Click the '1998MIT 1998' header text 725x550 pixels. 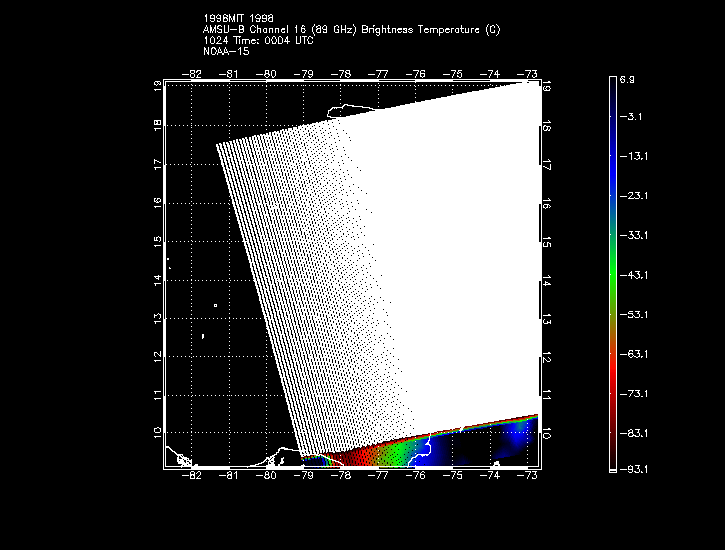(237, 18)
